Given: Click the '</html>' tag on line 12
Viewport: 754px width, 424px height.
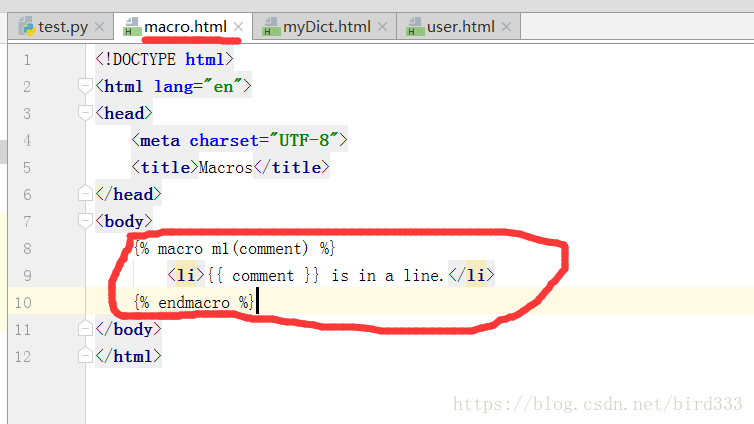Looking at the screenshot, I should (128, 356).
